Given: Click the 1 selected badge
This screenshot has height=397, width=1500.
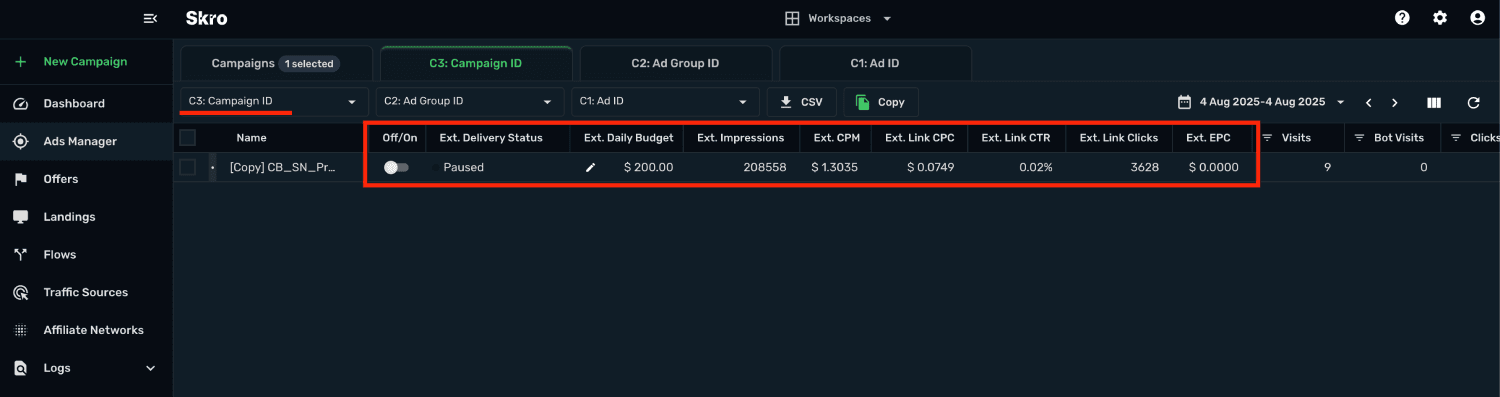Looking at the screenshot, I should pos(310,63).
